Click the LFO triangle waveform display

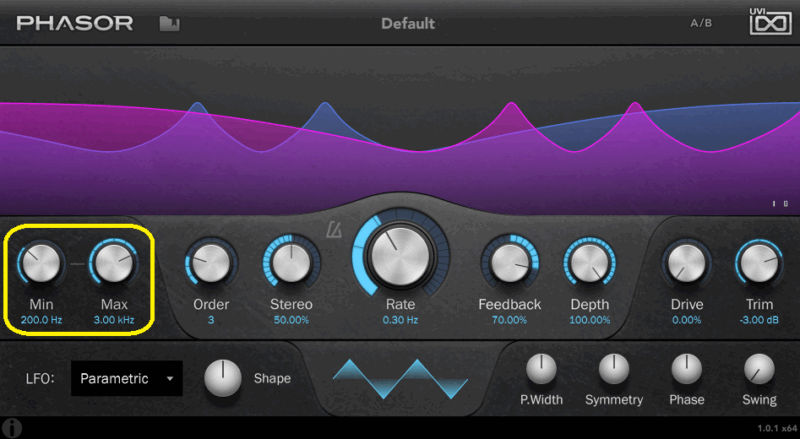coord(401,379)
